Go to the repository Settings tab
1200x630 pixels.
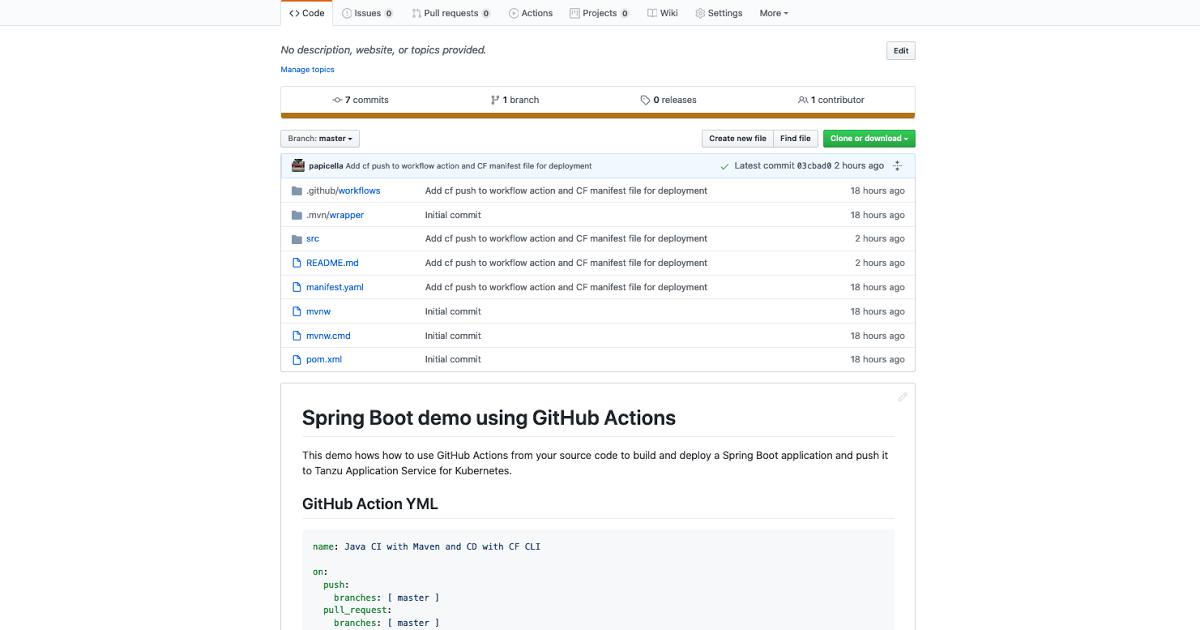(x=719, y=13)
